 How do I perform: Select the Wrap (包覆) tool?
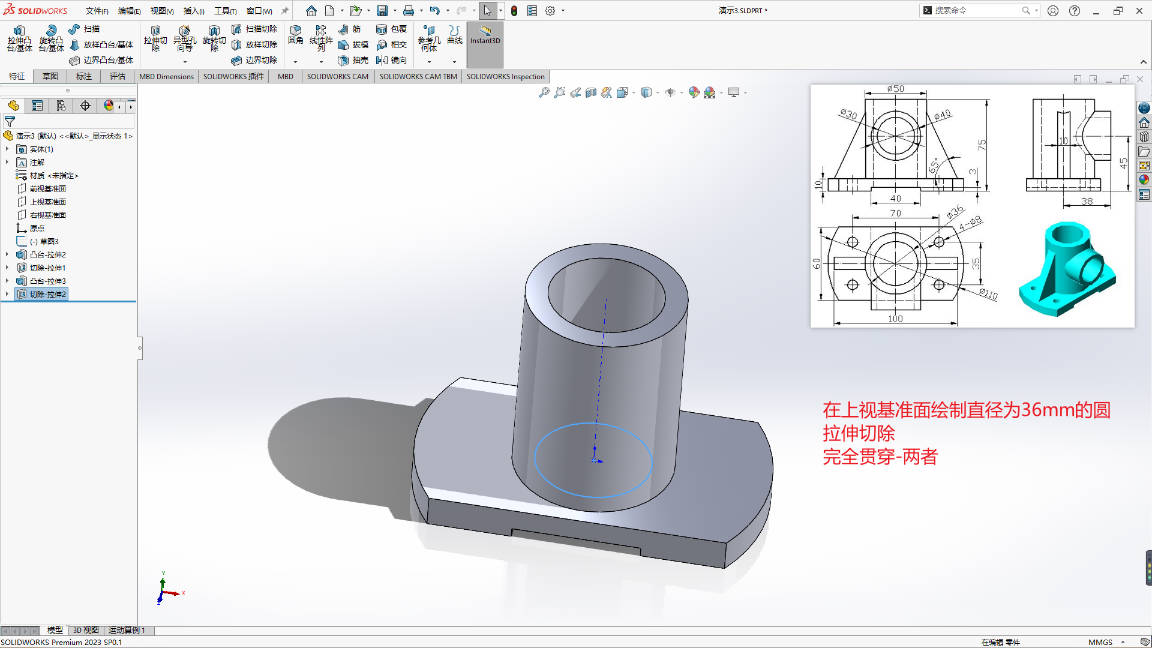click(x=392, y=29)
